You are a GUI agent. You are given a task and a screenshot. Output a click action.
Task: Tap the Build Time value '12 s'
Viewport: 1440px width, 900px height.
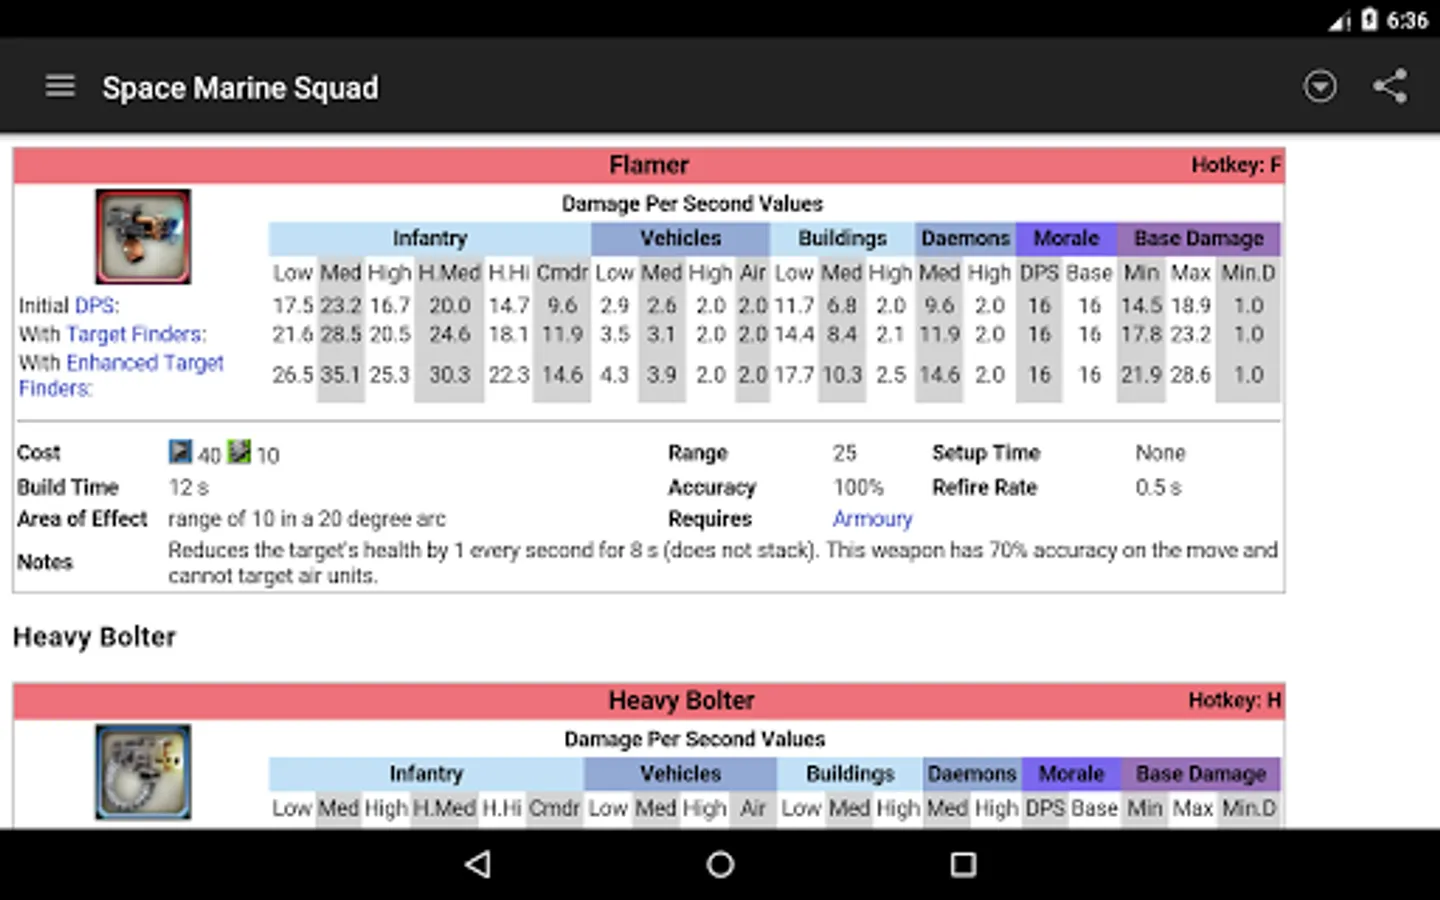click(x=188, y=488)
